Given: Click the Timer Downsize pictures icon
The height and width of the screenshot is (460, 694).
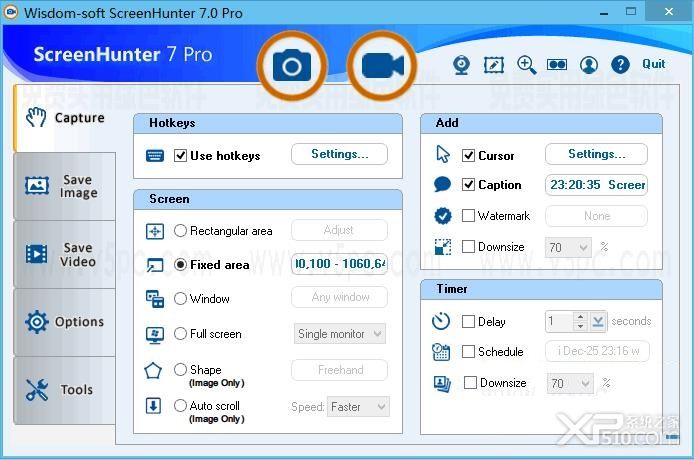Looking at the screenshot, I should click(x=442, y=383).
